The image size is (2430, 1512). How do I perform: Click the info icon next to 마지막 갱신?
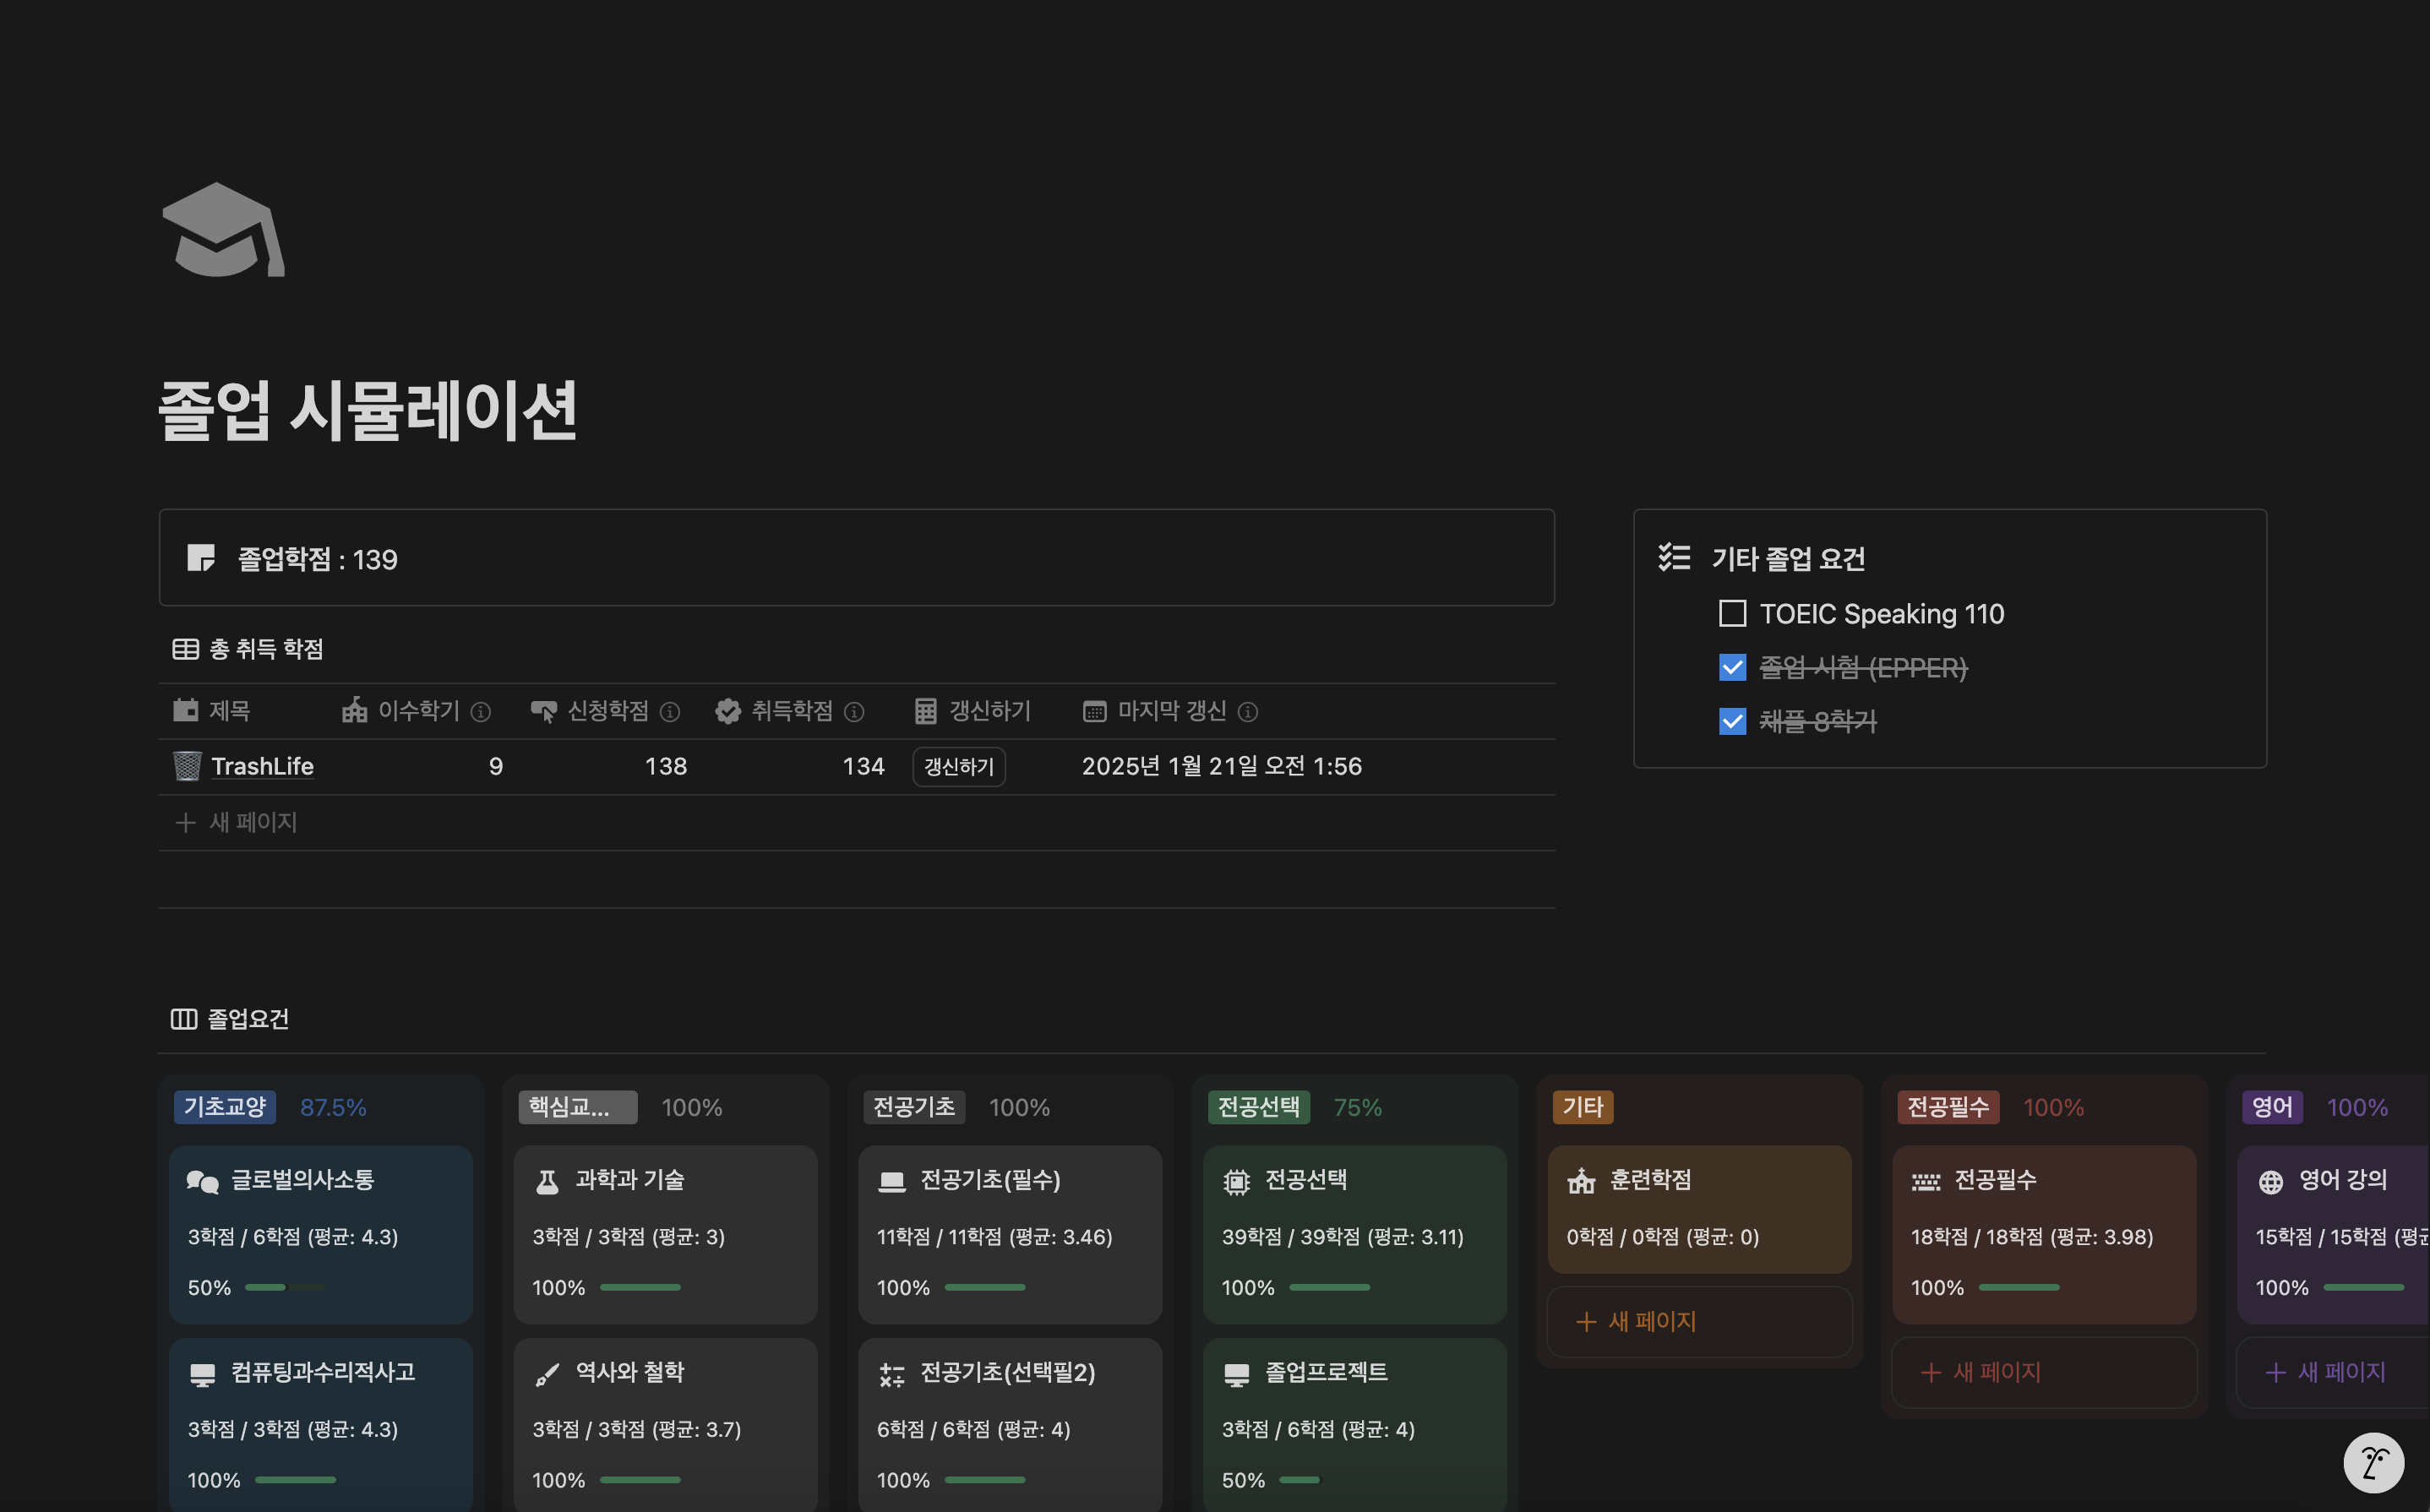coord(1248,712)
